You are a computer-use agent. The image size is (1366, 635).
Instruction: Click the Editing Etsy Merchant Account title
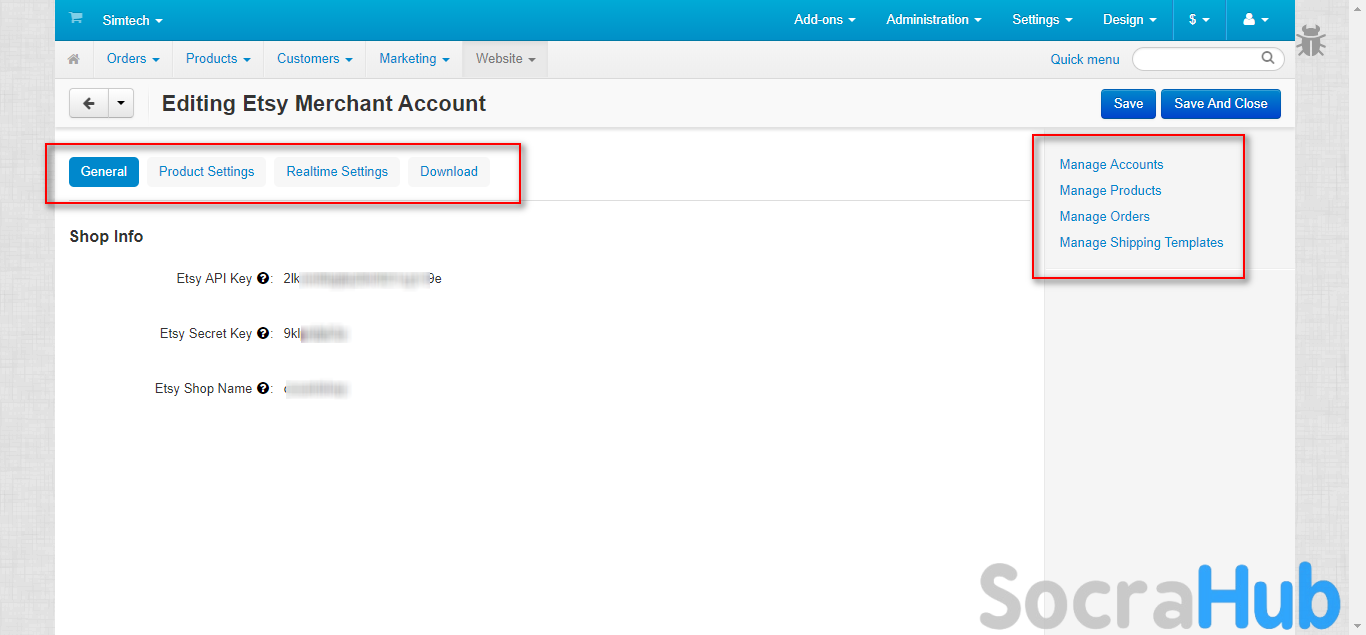click(324, 104)
